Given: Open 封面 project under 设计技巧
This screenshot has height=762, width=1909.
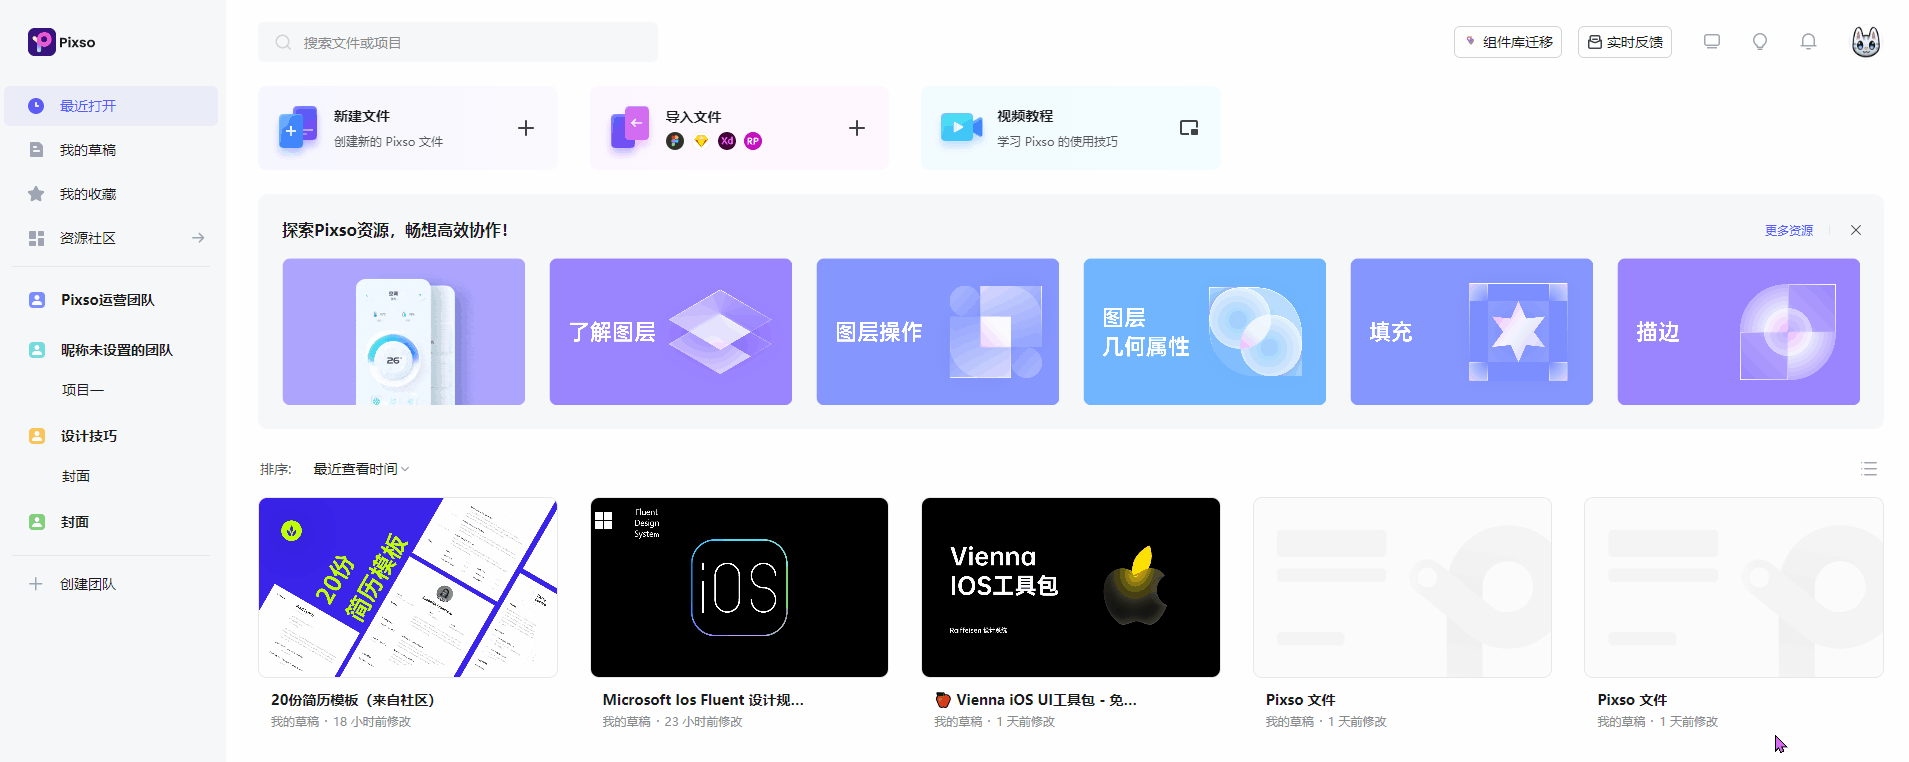Looking at the screenshot, I should pos(76,476).
